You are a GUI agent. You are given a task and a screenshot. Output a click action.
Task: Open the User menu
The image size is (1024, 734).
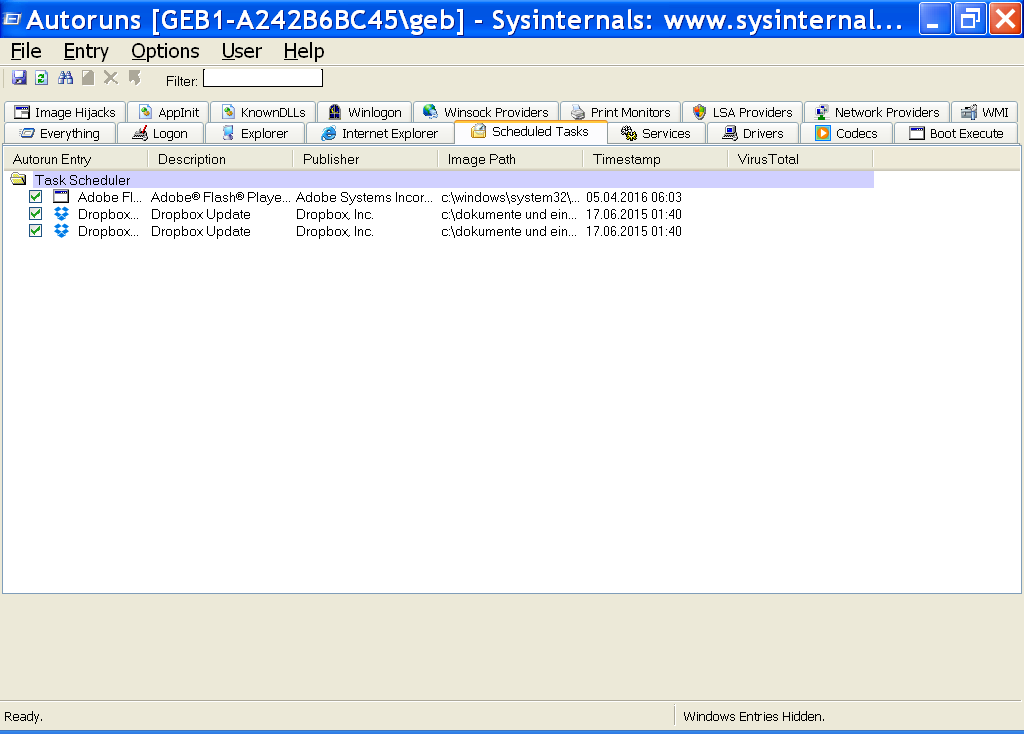point(242,51)
